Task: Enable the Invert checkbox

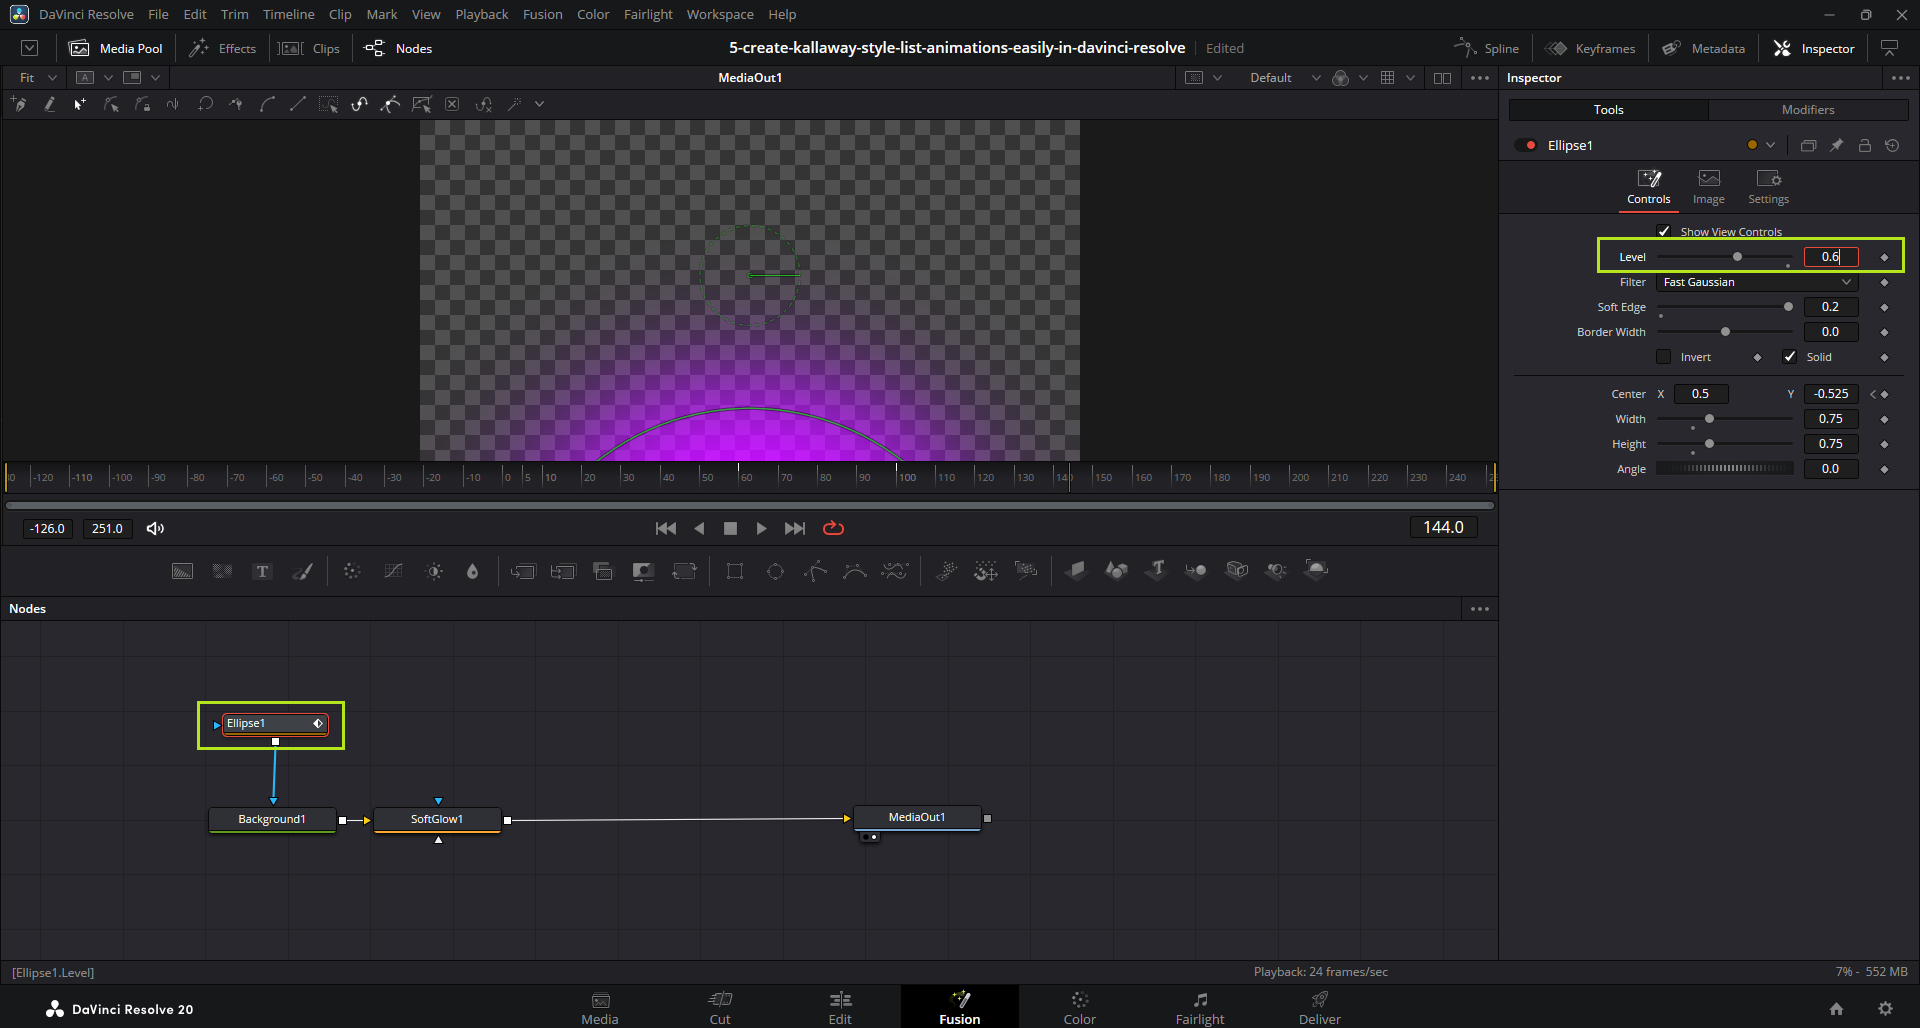Action: [1664, 357]
